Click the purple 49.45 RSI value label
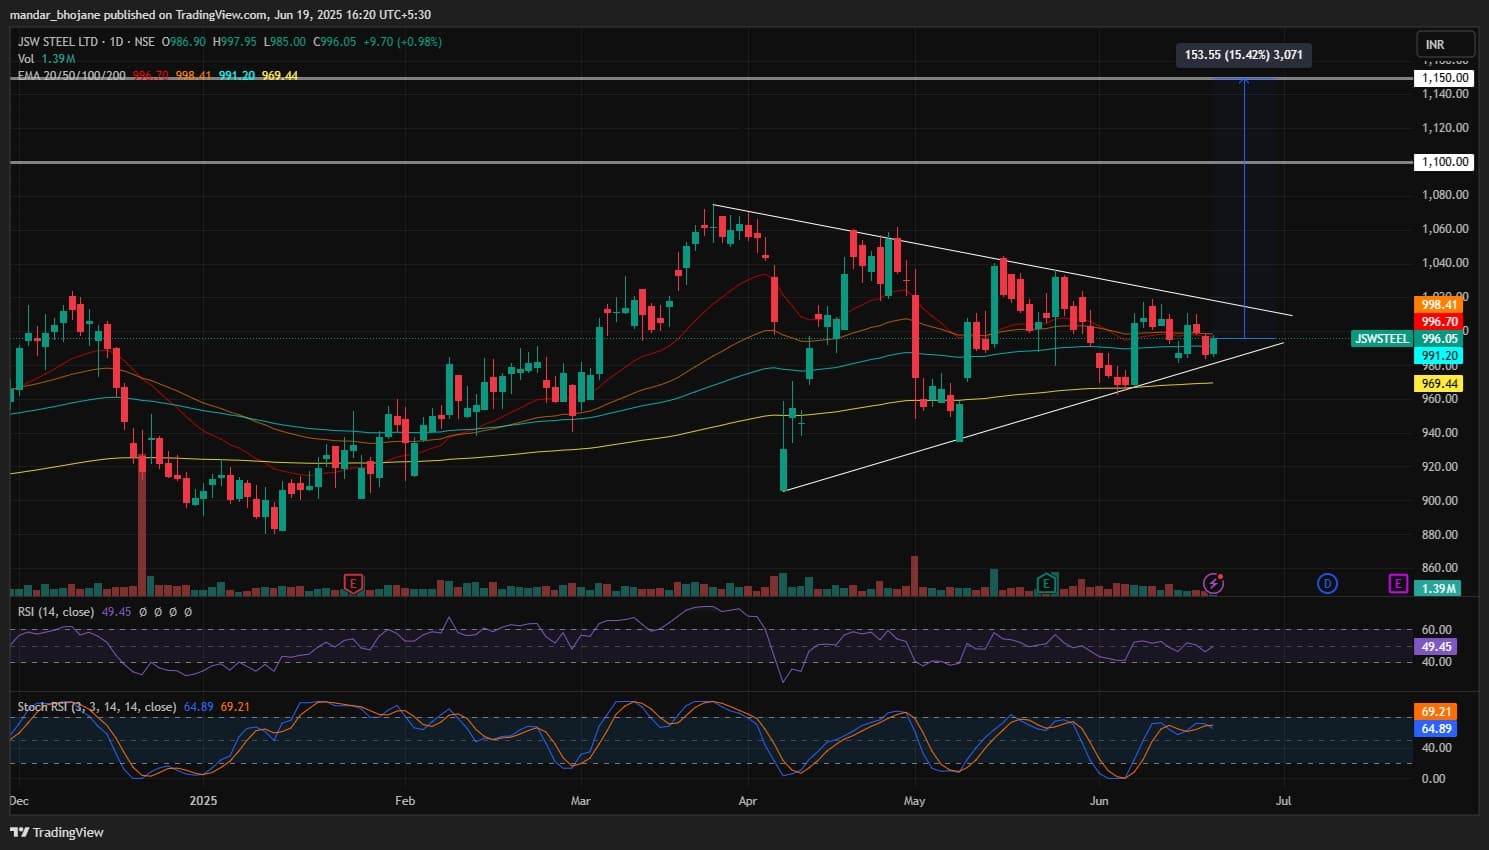The width and height of the screenshot is (1489, 850). [1436, 647]
